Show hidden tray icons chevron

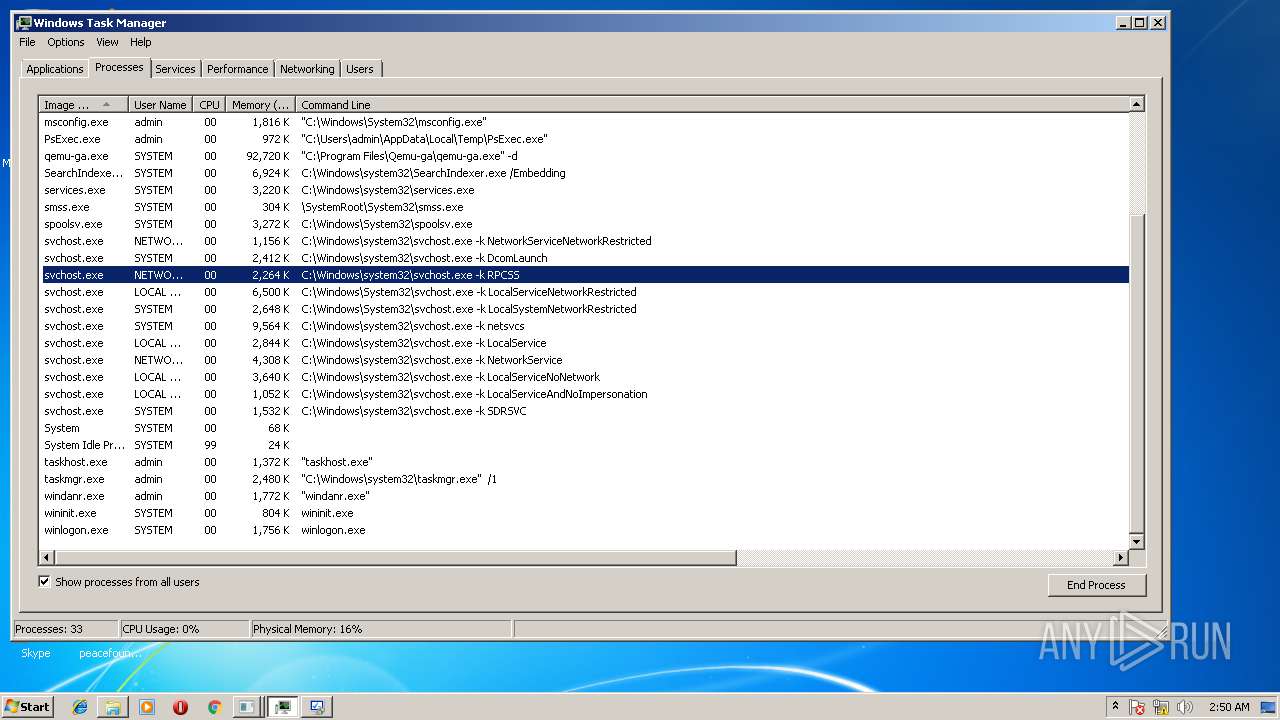point(1115,707)
